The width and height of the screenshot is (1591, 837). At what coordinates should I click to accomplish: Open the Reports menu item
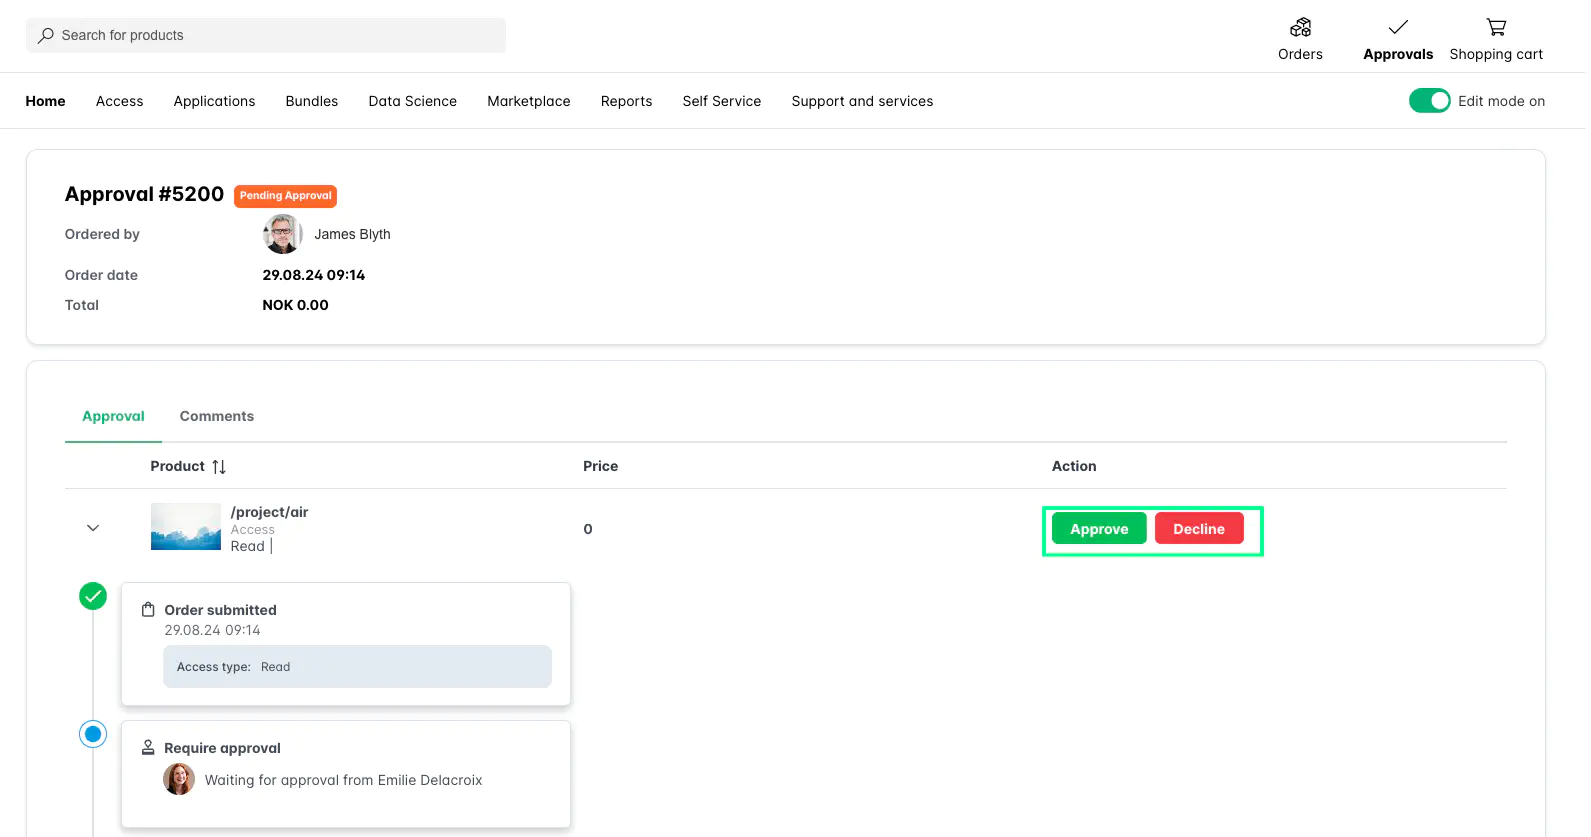[627, 101]
